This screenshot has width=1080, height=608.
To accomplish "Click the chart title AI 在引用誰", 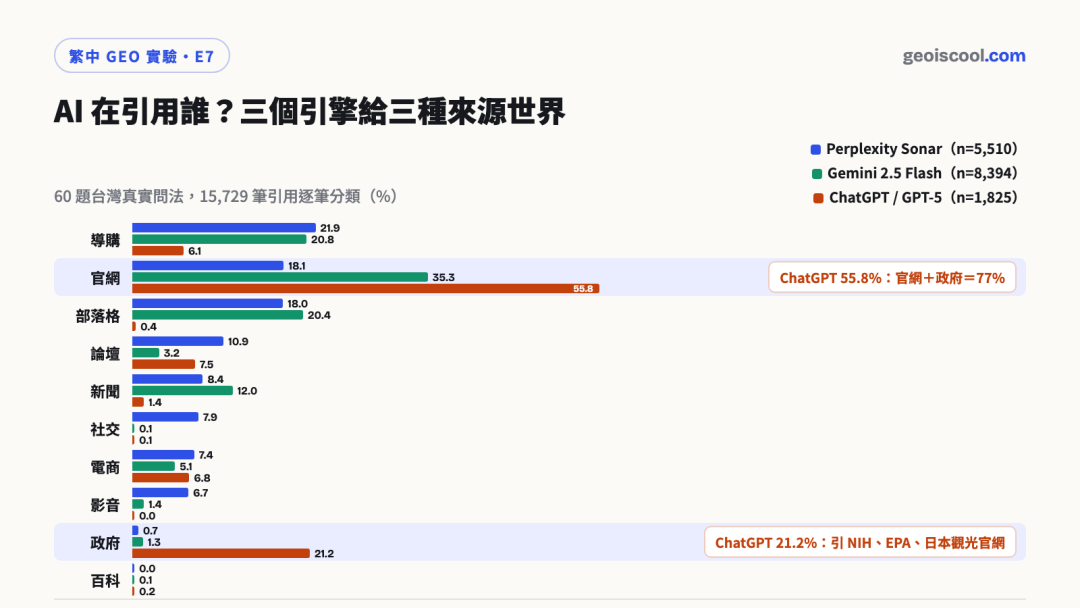I will [309, 111].
